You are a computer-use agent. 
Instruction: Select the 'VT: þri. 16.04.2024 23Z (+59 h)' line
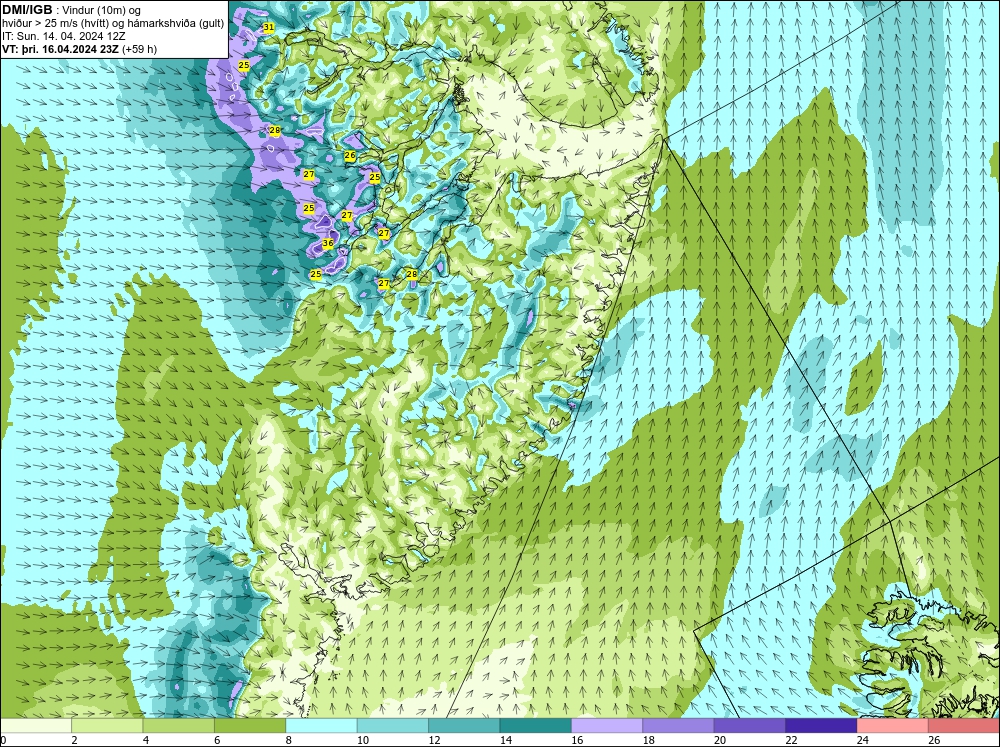coord(79,48)
